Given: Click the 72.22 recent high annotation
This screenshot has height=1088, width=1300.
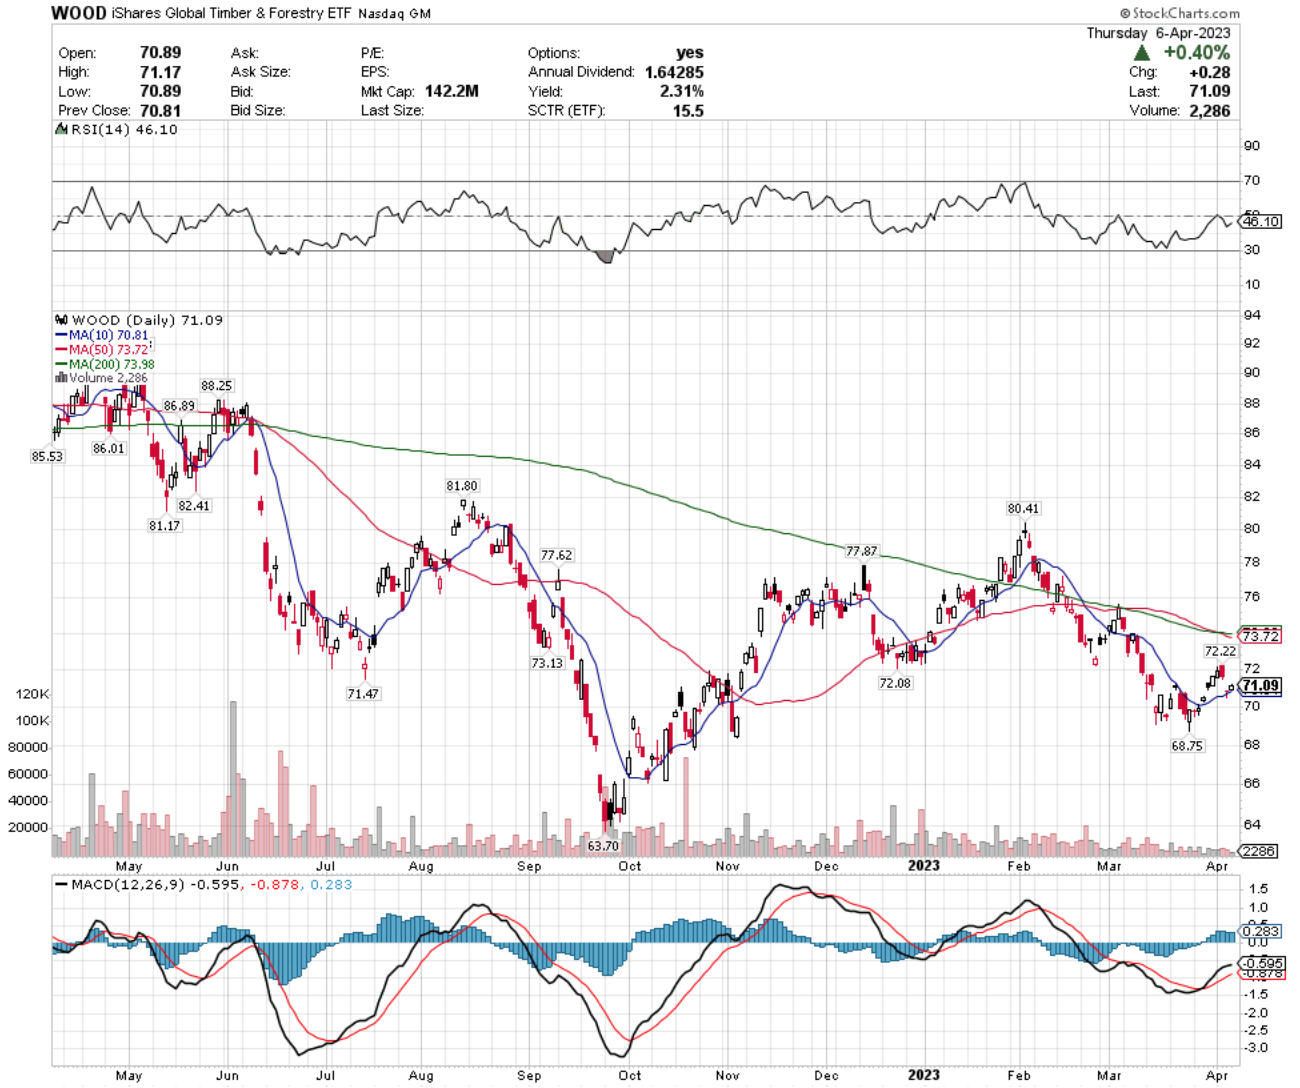Looking at the screenshot, I should click(1219, 652).
